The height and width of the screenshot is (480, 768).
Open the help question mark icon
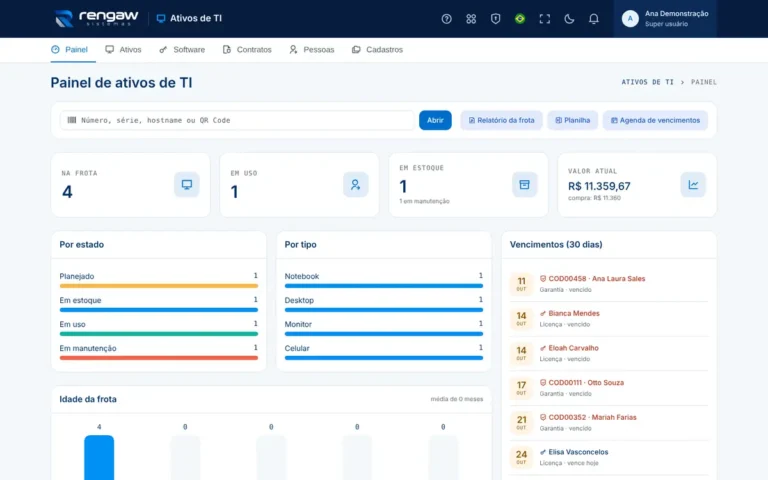446,19
